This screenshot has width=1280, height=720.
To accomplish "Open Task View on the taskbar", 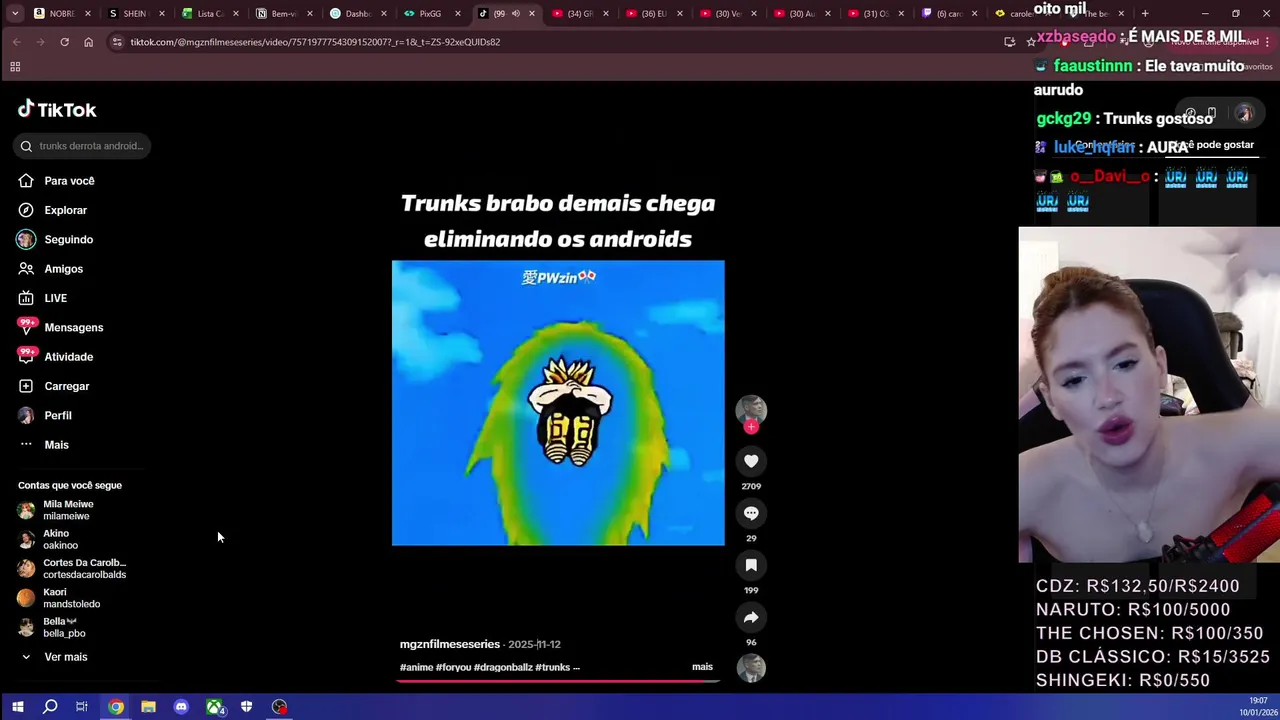I will click(82, 707).
